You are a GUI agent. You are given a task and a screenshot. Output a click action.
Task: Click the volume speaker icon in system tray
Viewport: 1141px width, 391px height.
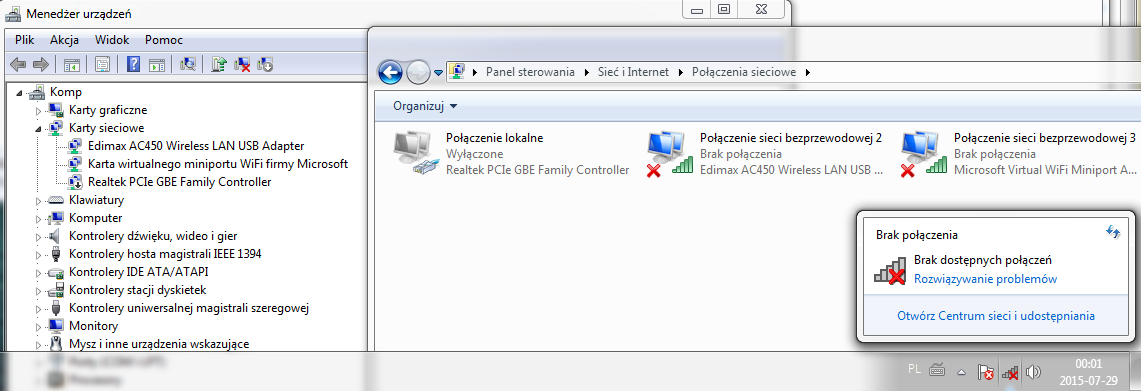pos(1033,372)
